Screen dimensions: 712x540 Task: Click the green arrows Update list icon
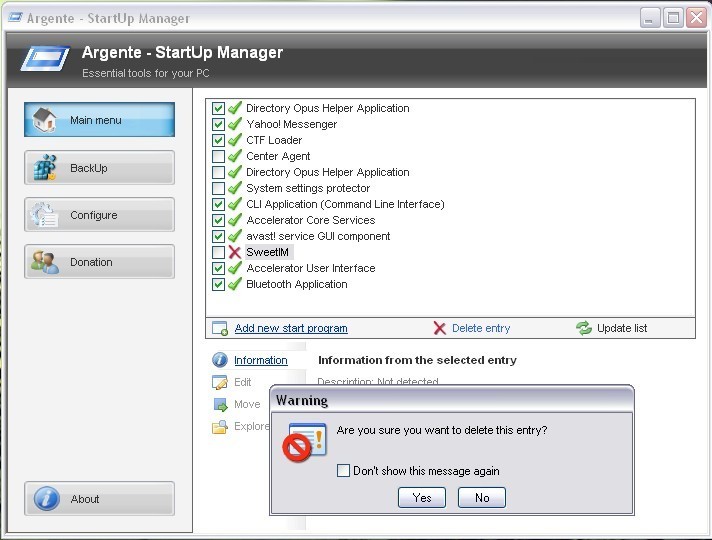click(583, 328)
